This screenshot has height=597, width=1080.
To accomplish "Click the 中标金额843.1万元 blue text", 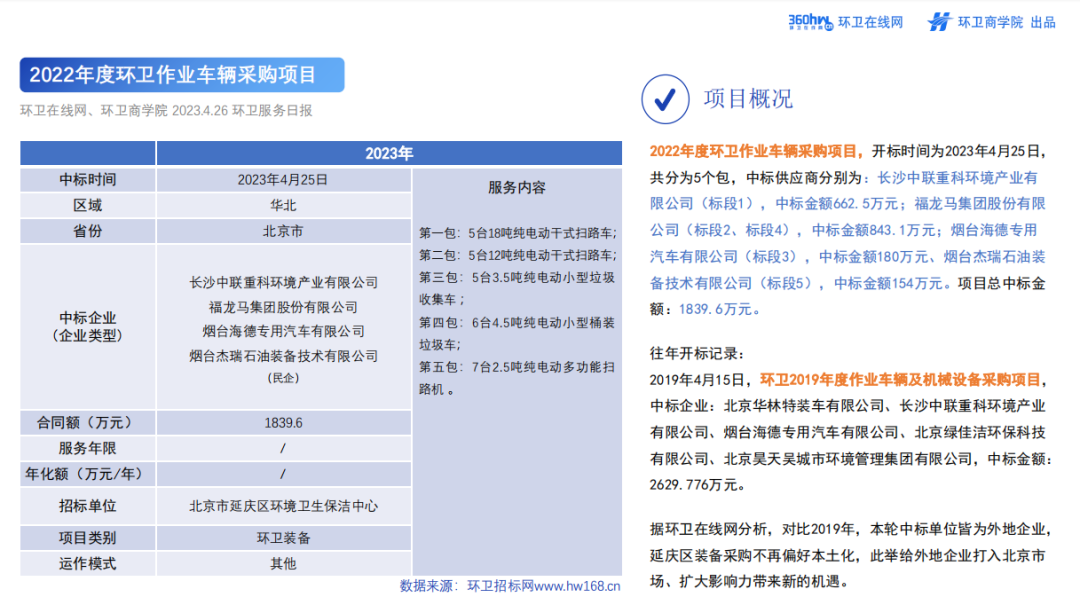I will click(x=873, y=230).
